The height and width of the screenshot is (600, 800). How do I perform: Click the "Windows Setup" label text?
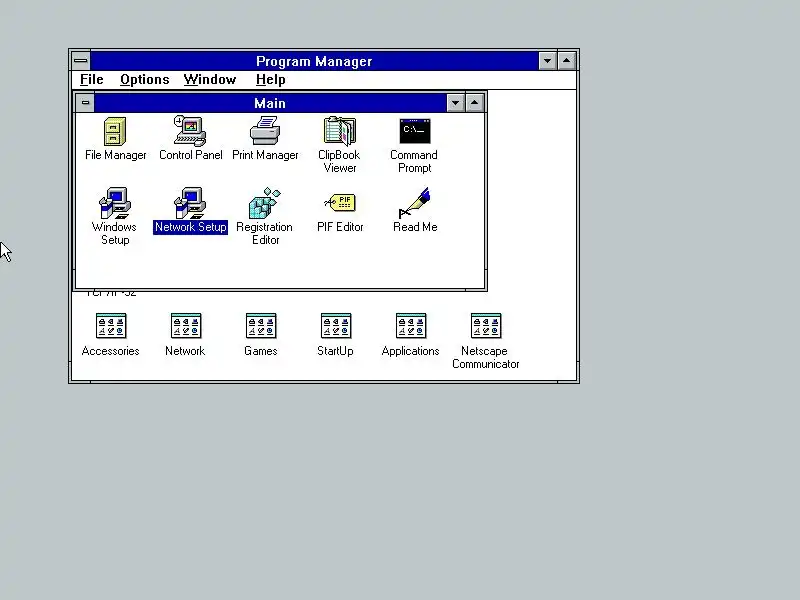click(x=114, y=233)
